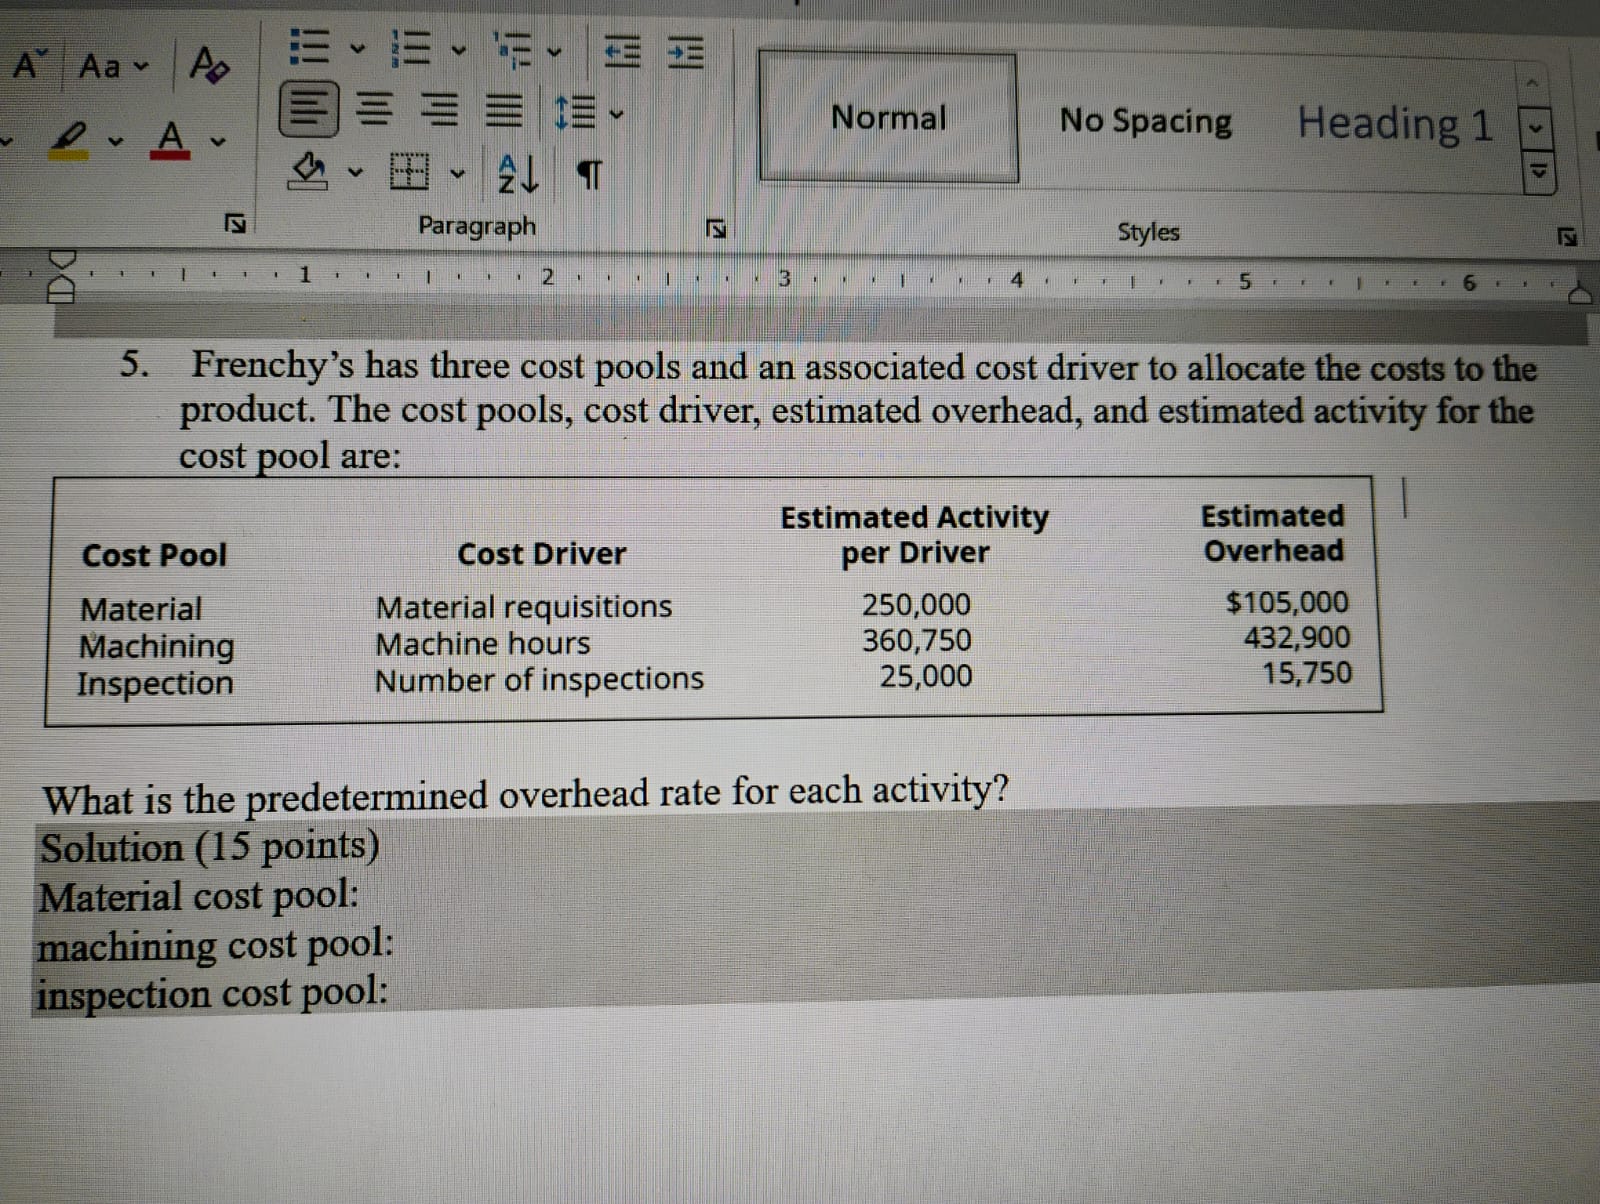
Task: Justify the paragraph text
Action: [x=503, y=110]
